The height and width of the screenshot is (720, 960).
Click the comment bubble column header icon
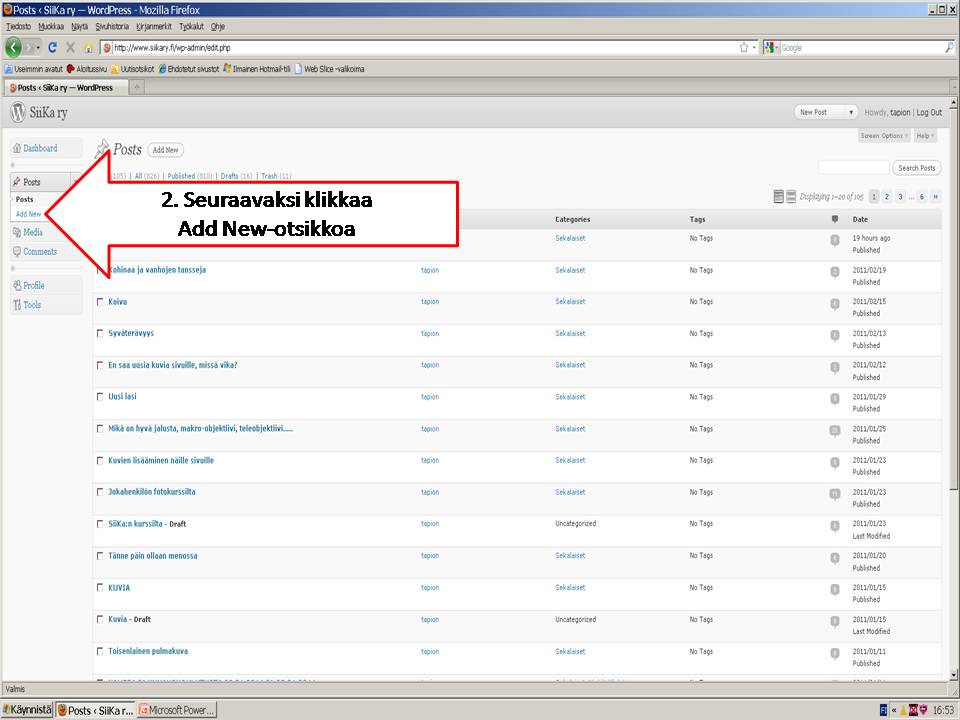pyautogui.click(x=835, y=219)
